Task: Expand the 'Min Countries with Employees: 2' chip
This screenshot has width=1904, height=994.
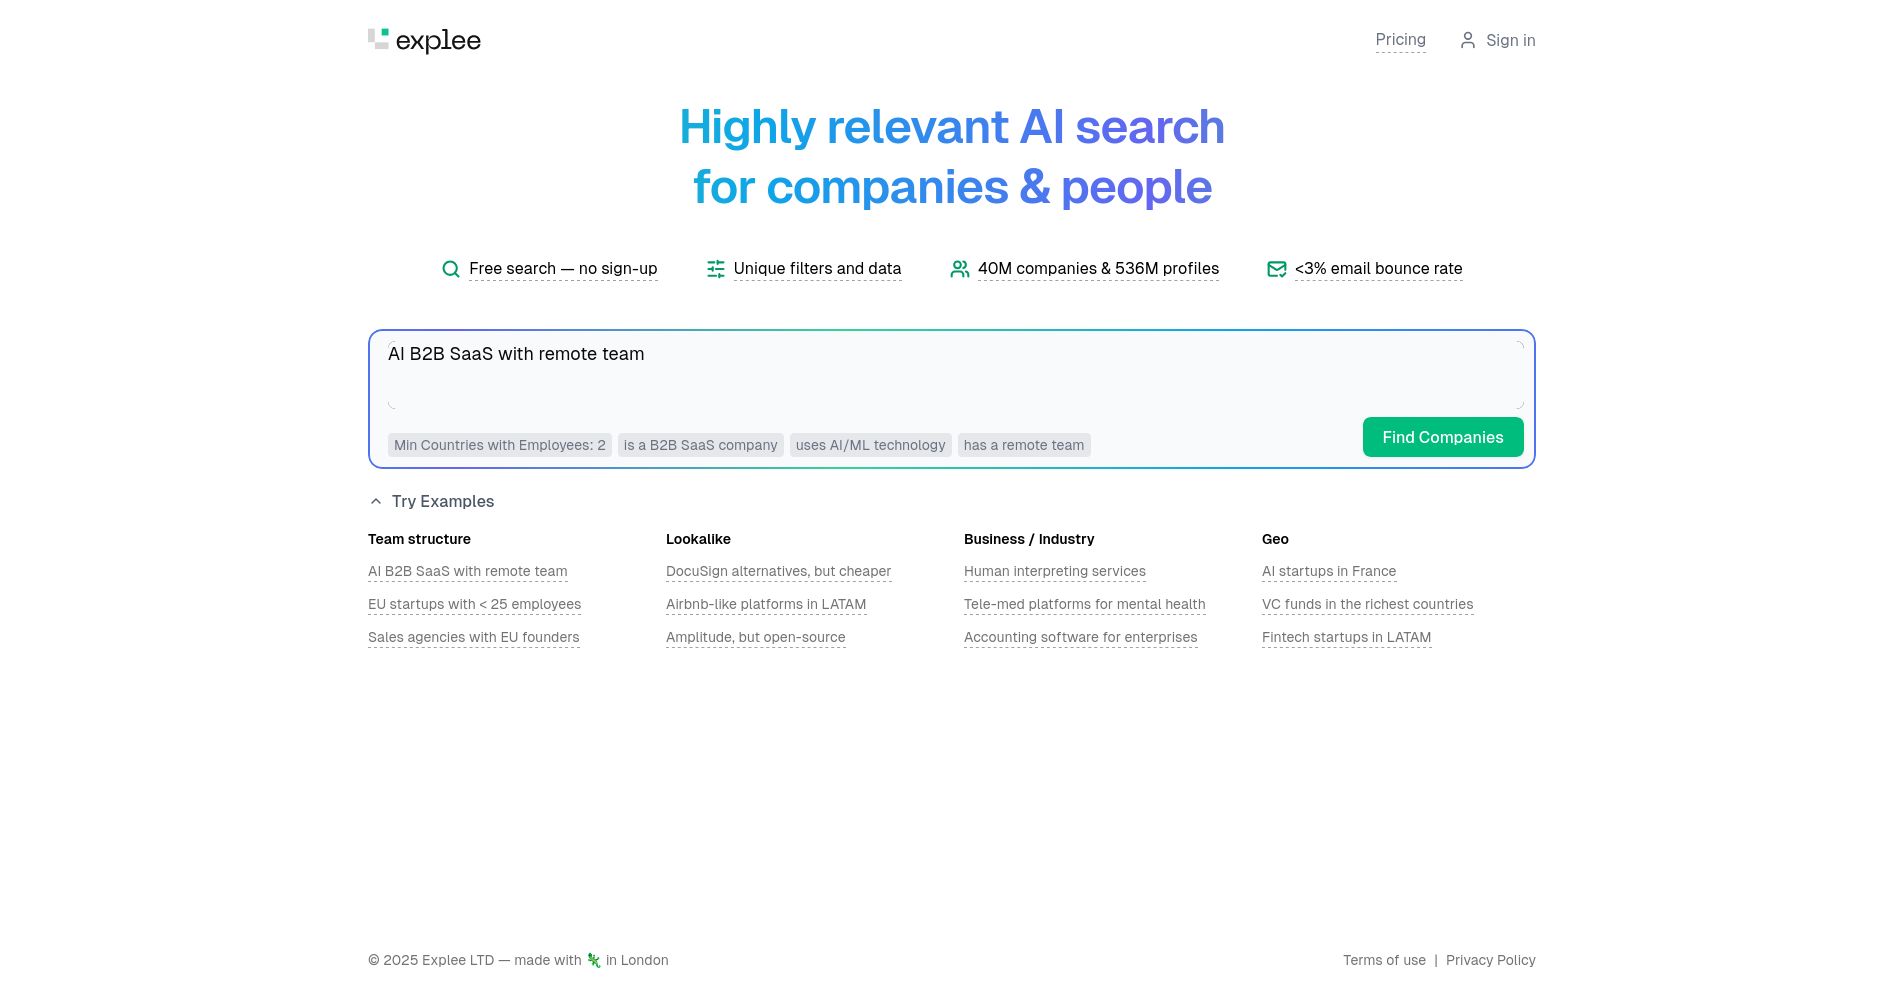Action: 499,444
